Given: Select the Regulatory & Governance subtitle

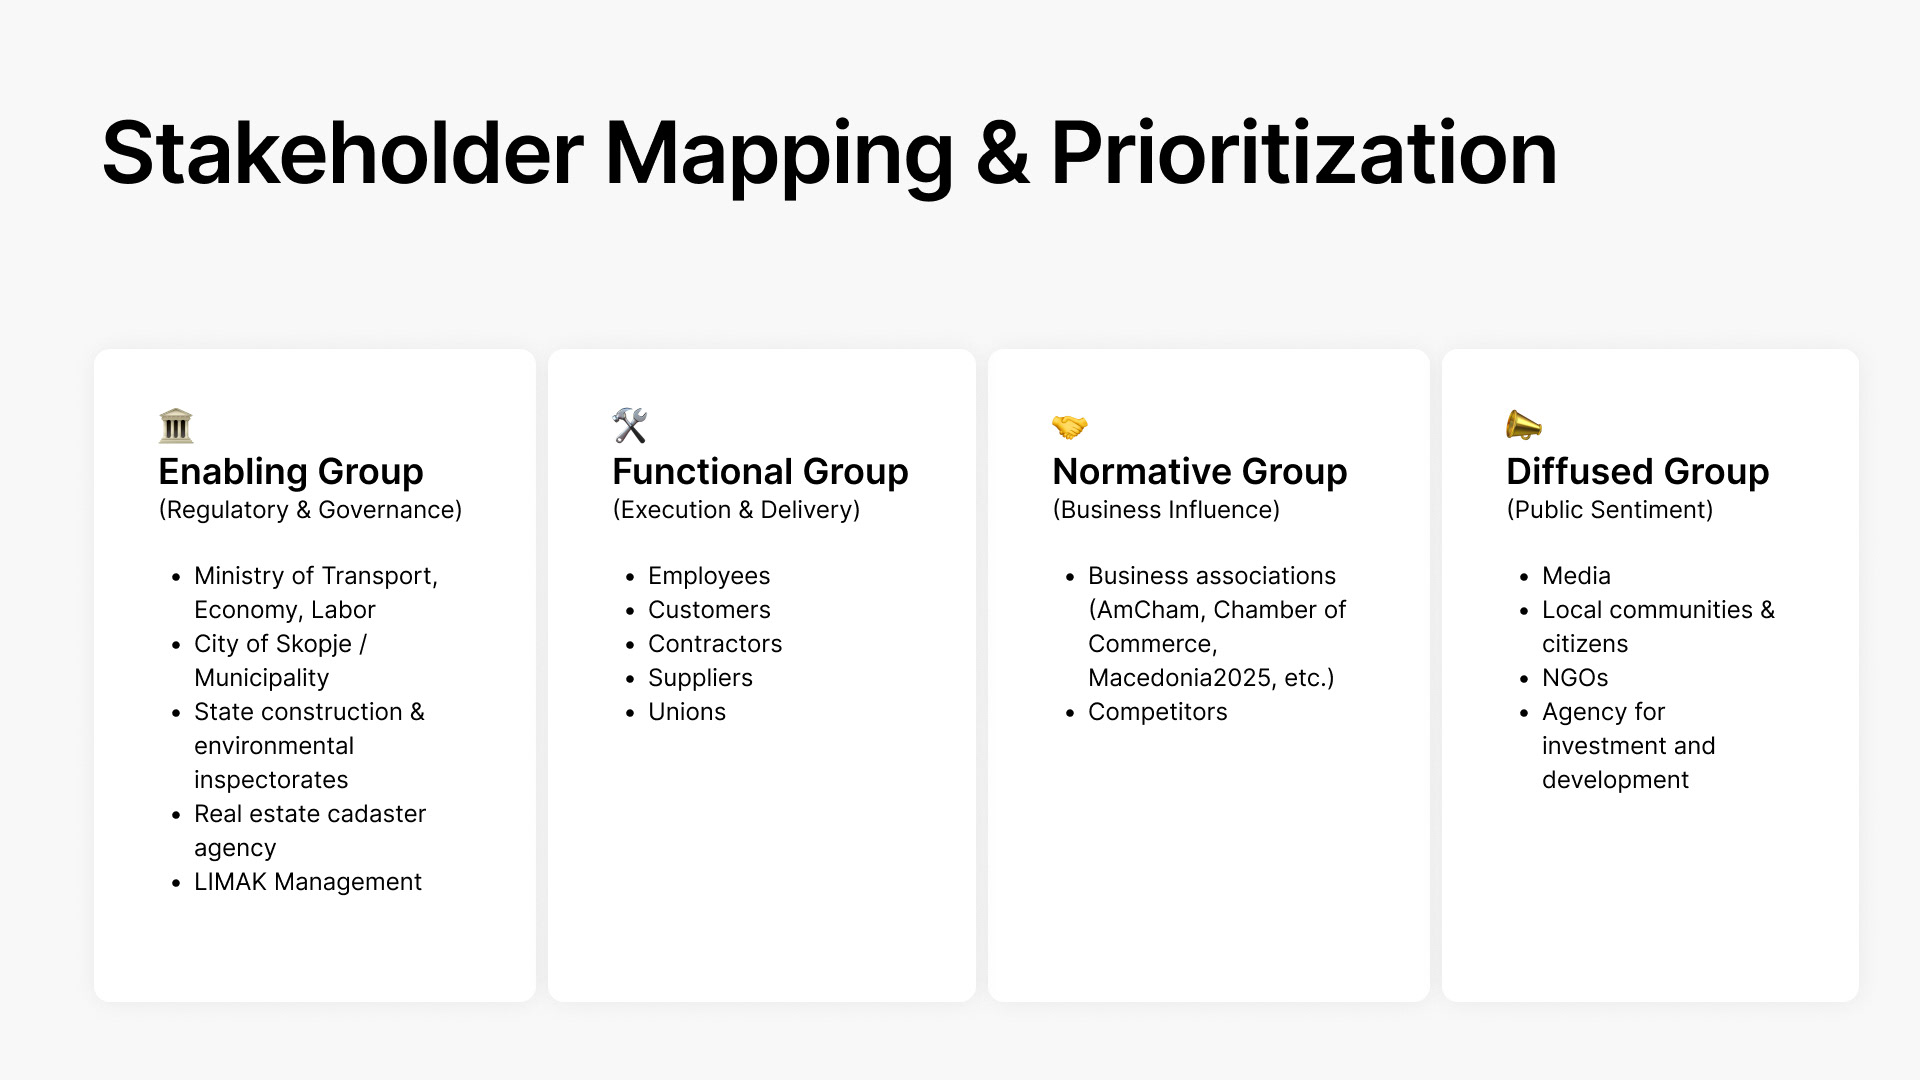Looking at the screenshot, I should 310,510.
